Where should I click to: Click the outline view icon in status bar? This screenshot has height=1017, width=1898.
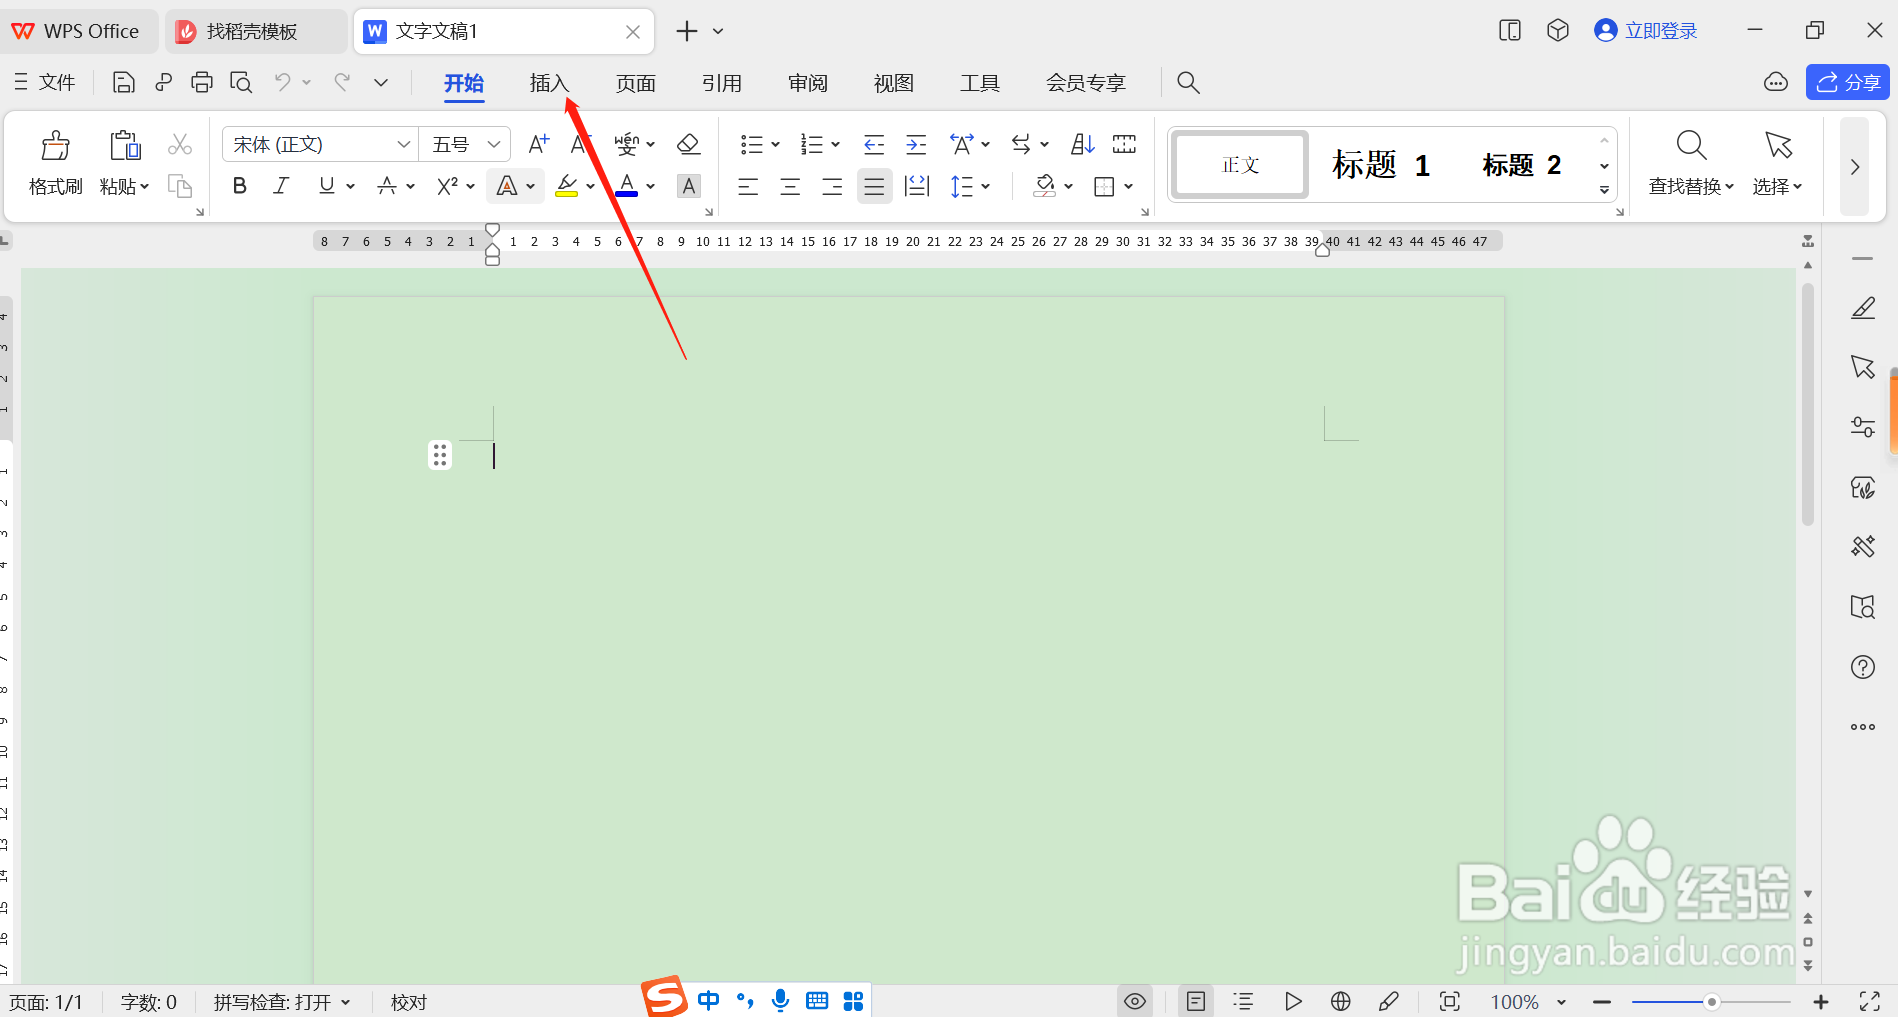pos(1244,1001)
